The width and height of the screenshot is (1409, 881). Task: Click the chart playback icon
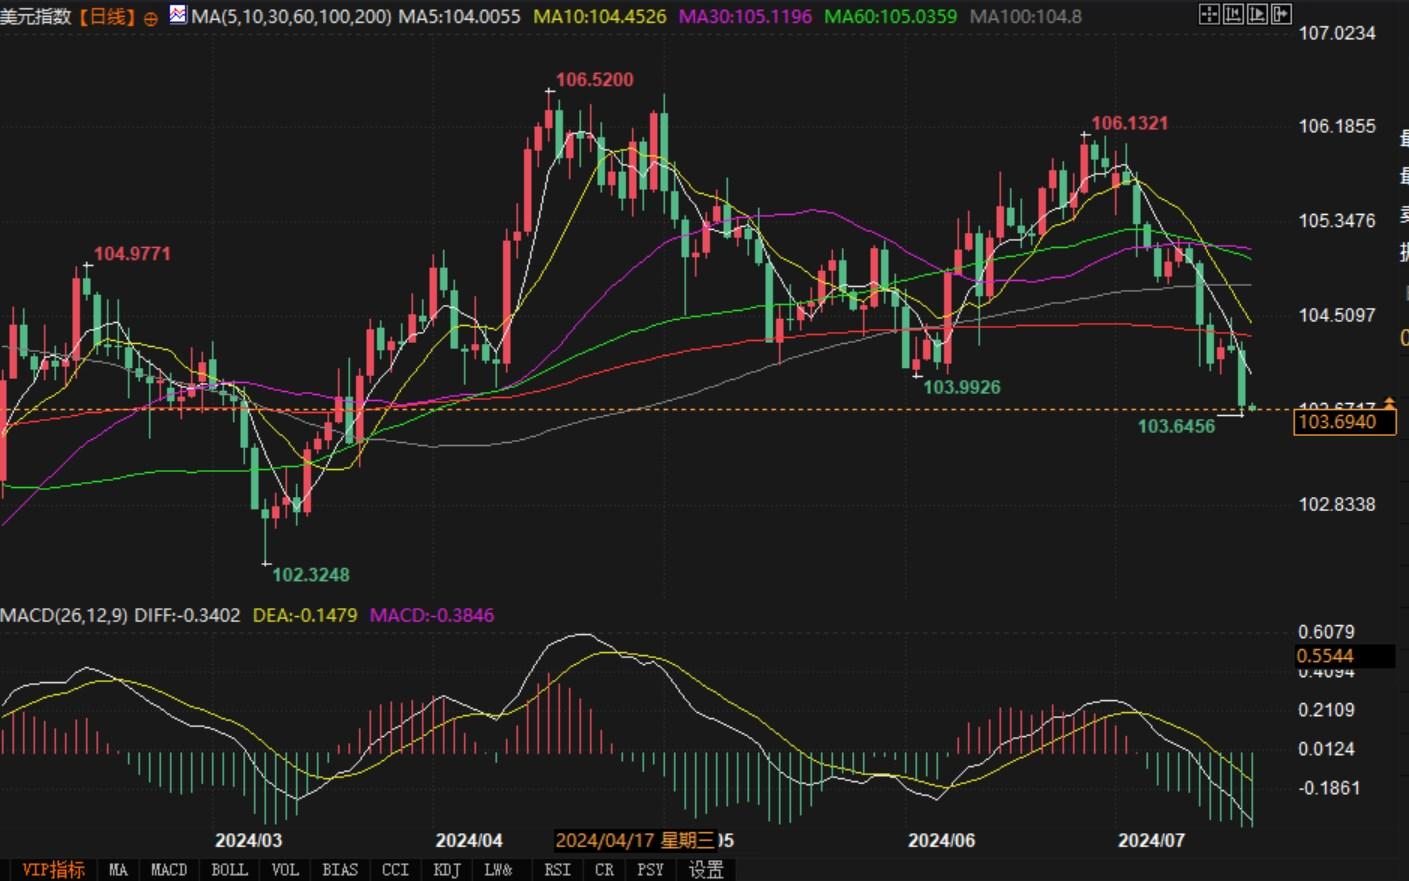click(1257, 14)
